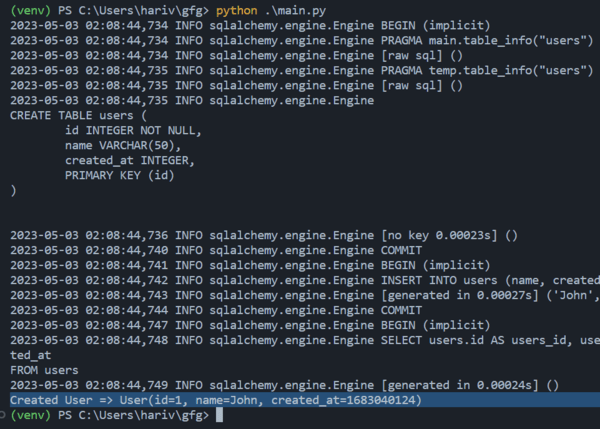The image size is (600, 429).
Task: Click 'id INTEGER NOT NULL,' line
Action: (x=133, y=130)
